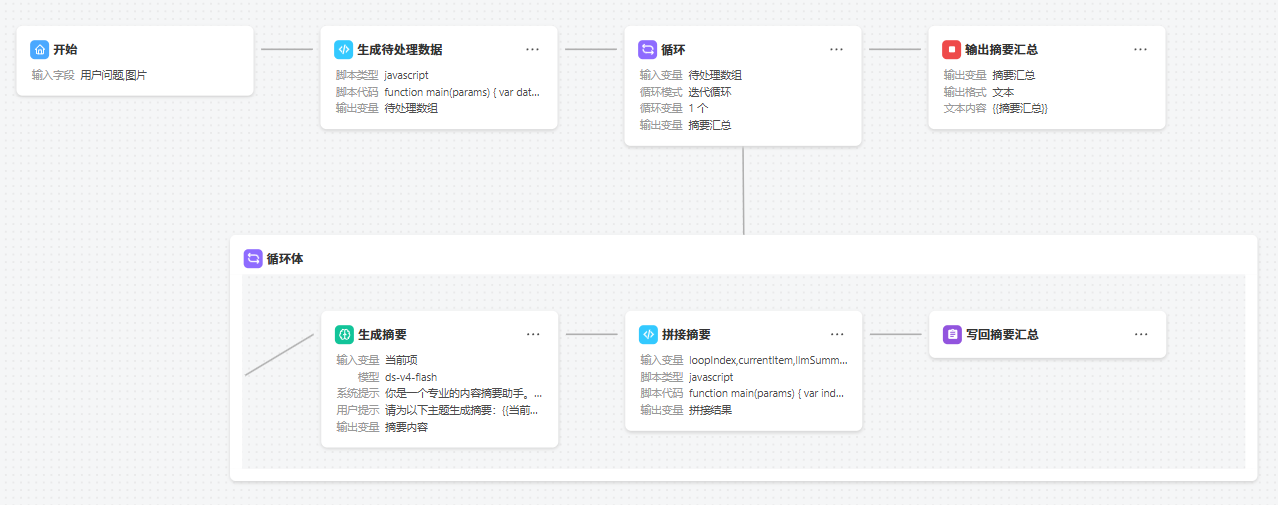The height and width of the screenshot is (505, 1278).
Task: Click 用户问题,图片 input field value
Action: [113, 75]
